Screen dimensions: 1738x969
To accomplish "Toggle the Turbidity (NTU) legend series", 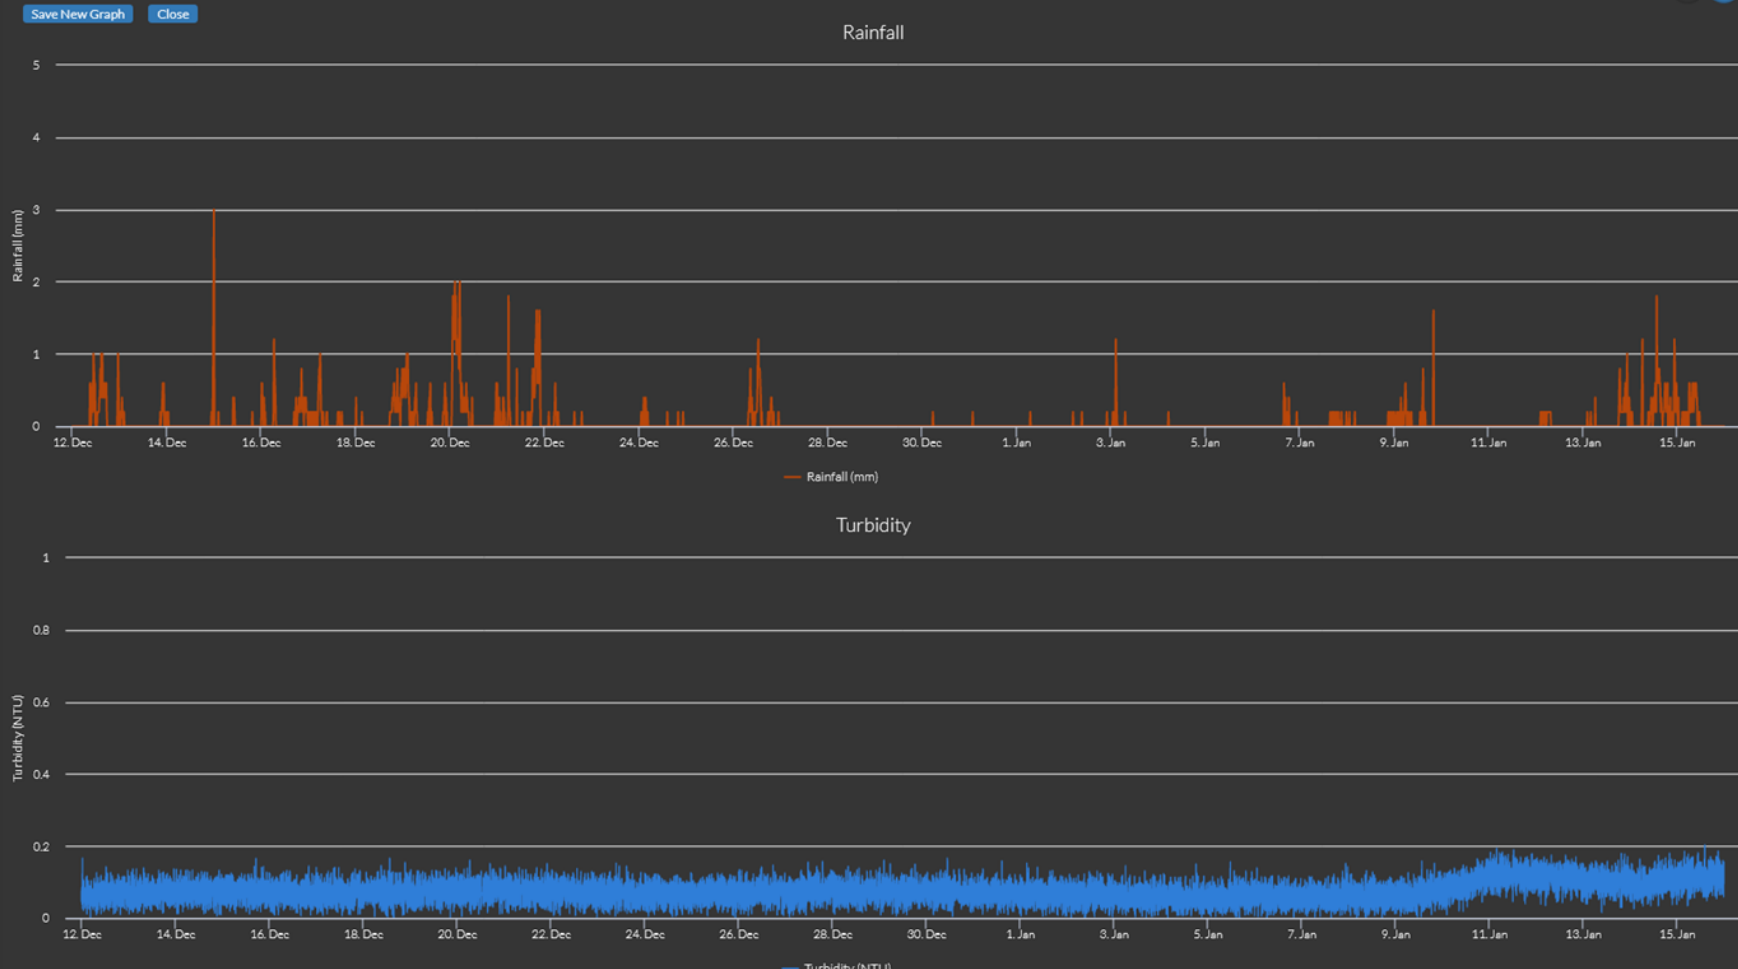I will pyautogui.click(x=846, y=965).
